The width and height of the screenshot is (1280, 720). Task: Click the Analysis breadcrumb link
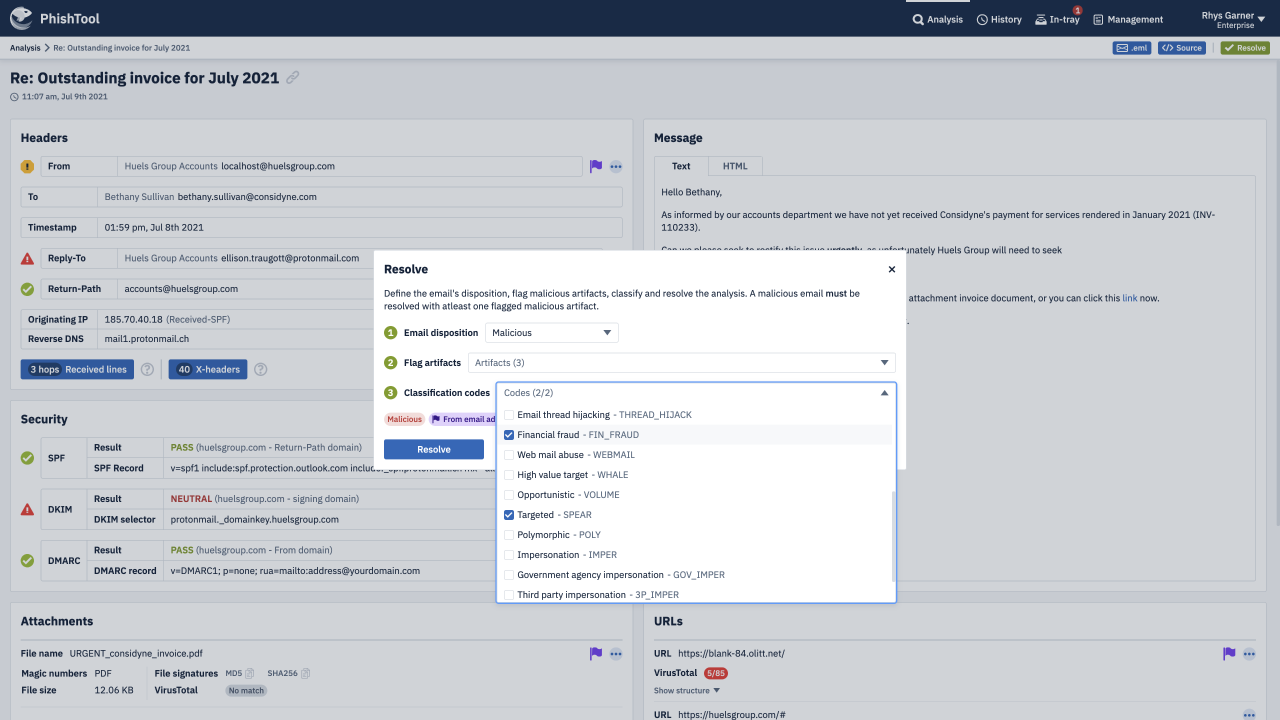click(x=25, y=48)
